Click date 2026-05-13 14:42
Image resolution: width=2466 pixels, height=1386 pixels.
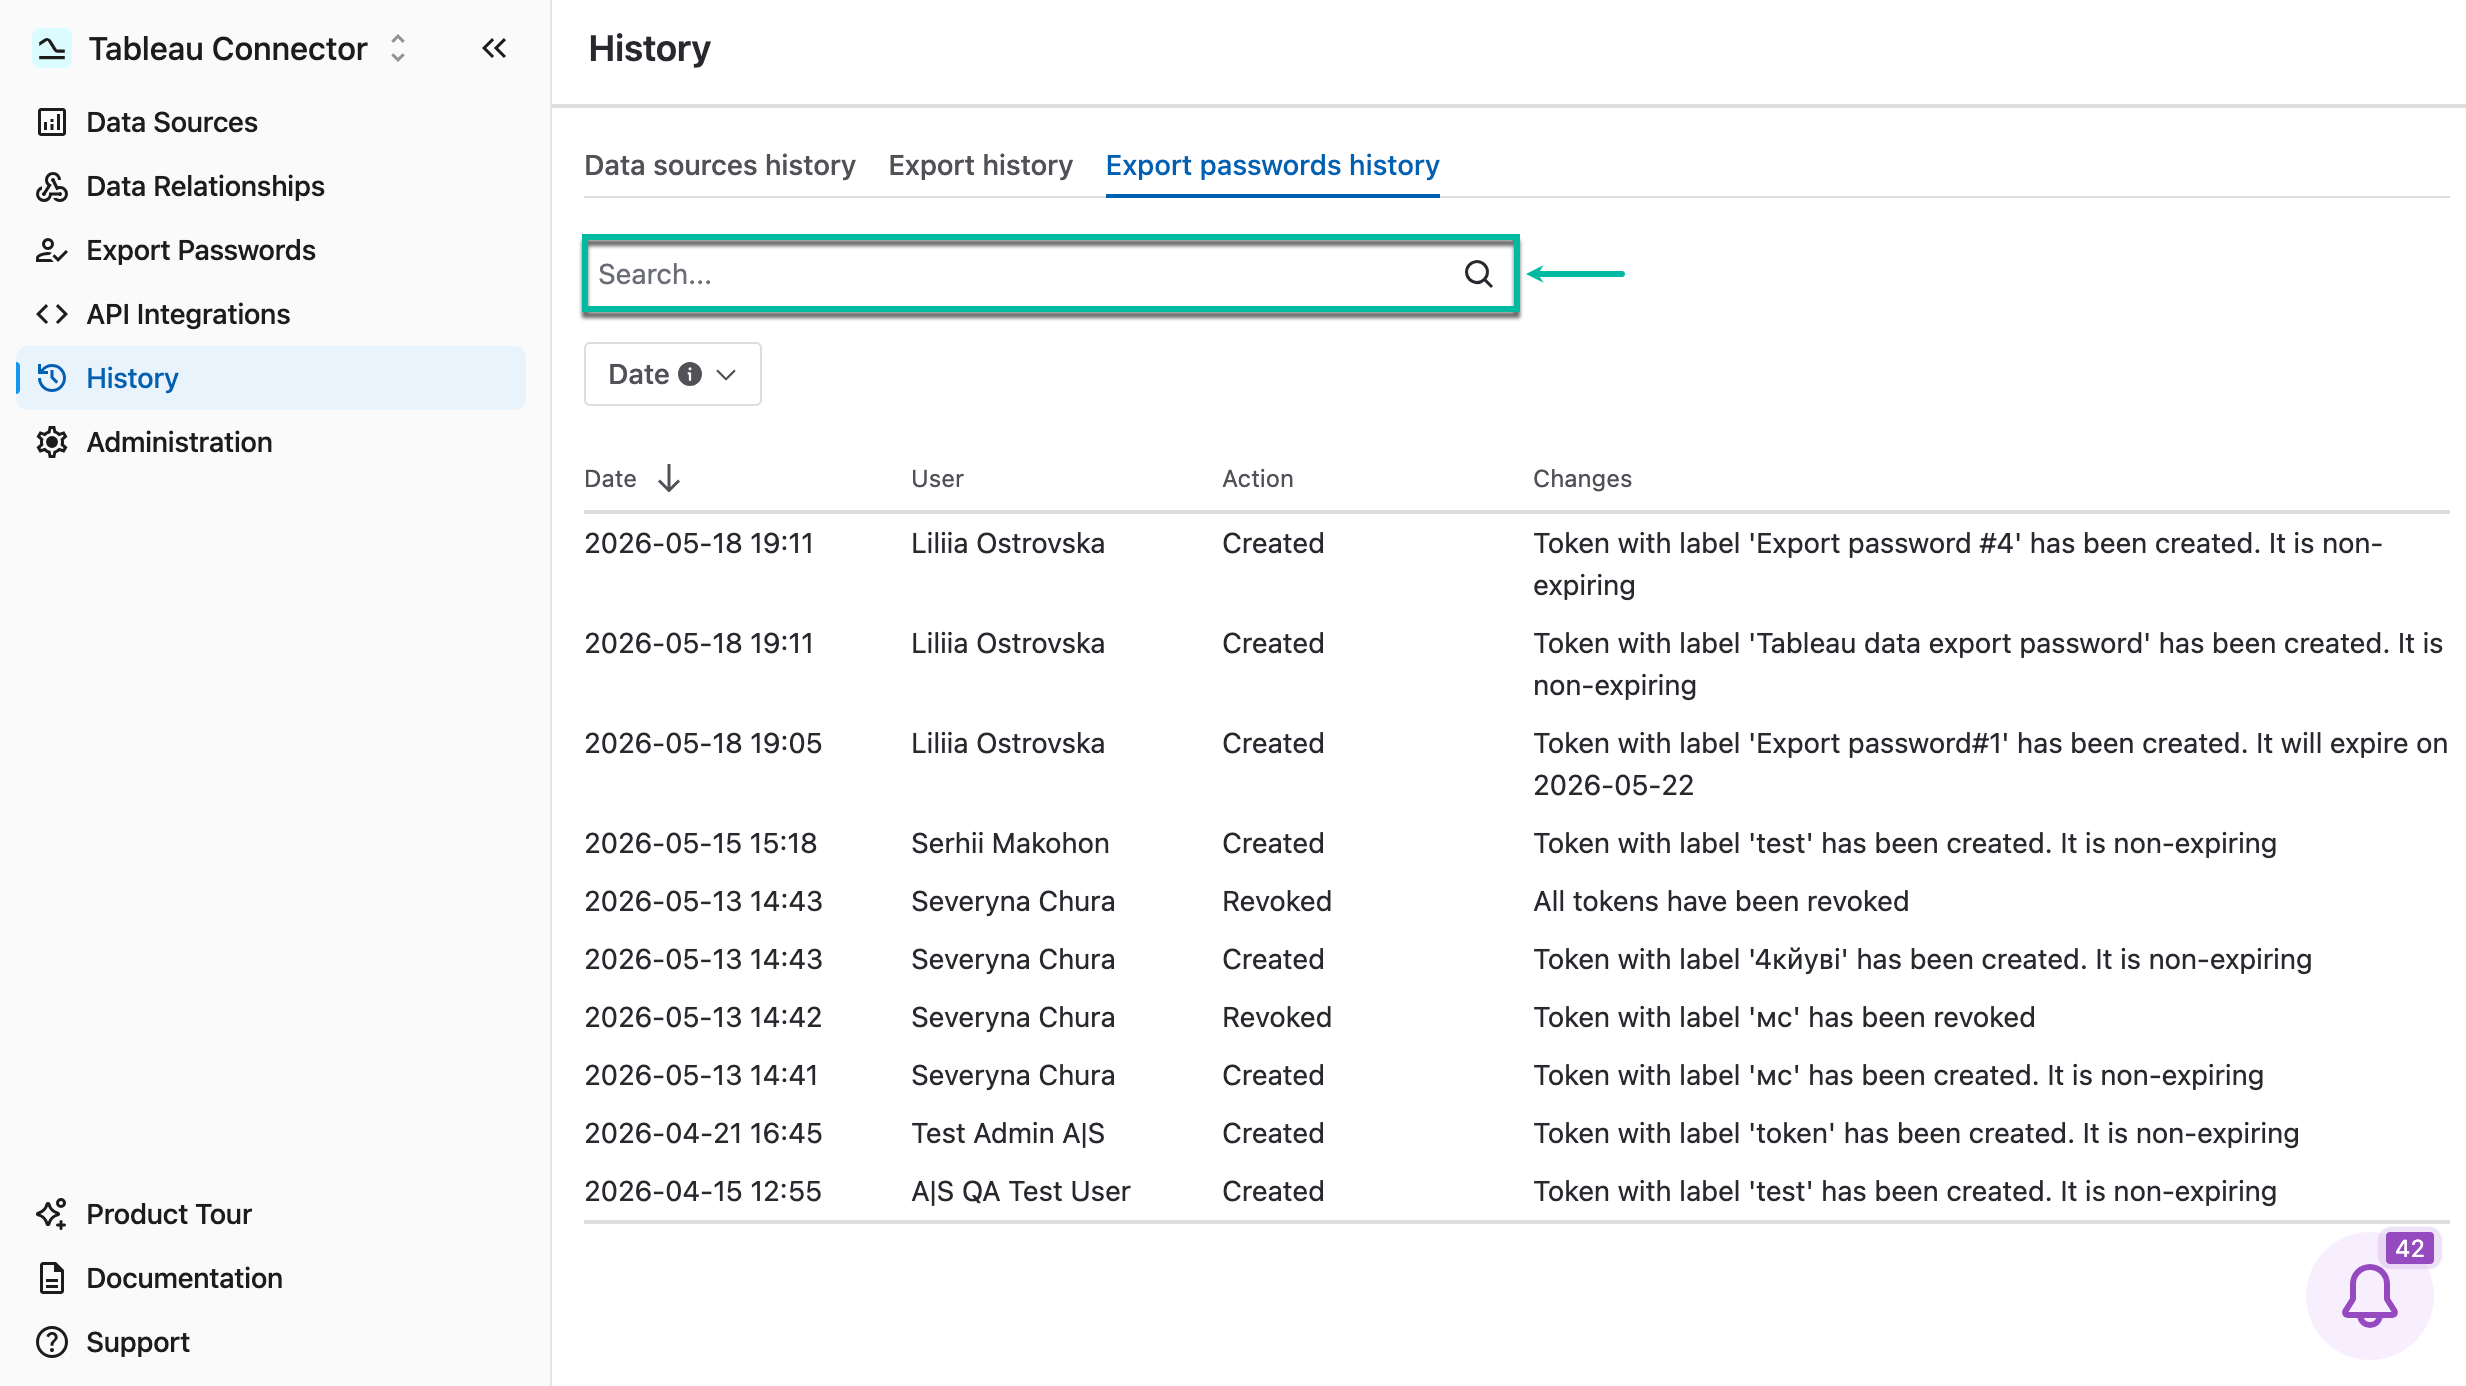click(x=703, y=1017)
